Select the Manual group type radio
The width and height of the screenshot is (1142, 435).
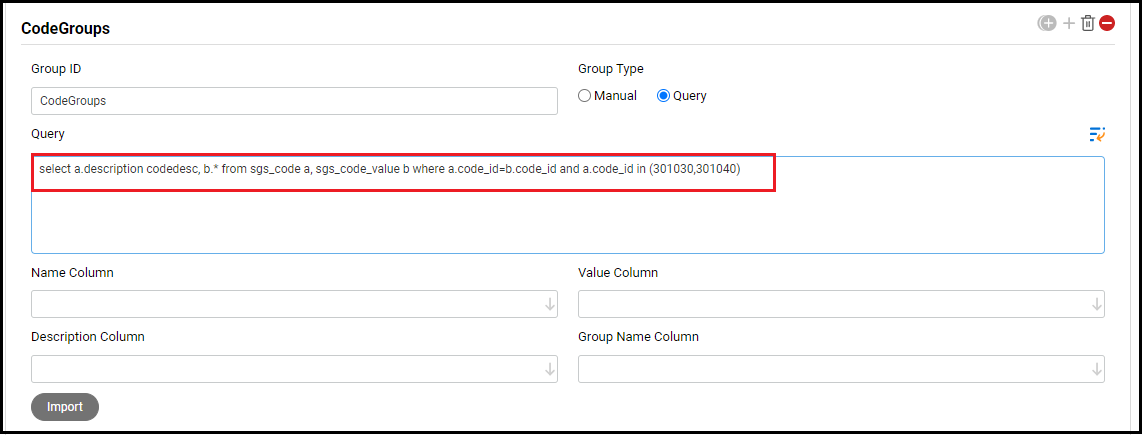pyautogui.click(x=585, y=96)
